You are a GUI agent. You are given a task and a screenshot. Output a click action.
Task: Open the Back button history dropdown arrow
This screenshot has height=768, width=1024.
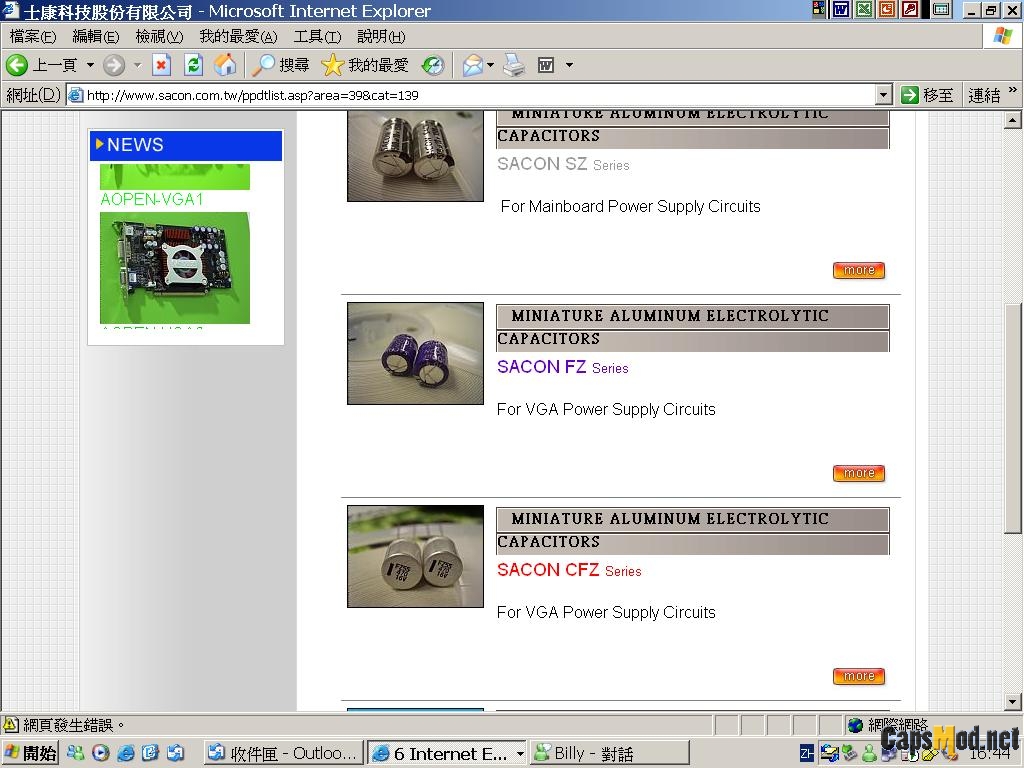[x=90, y=65]
